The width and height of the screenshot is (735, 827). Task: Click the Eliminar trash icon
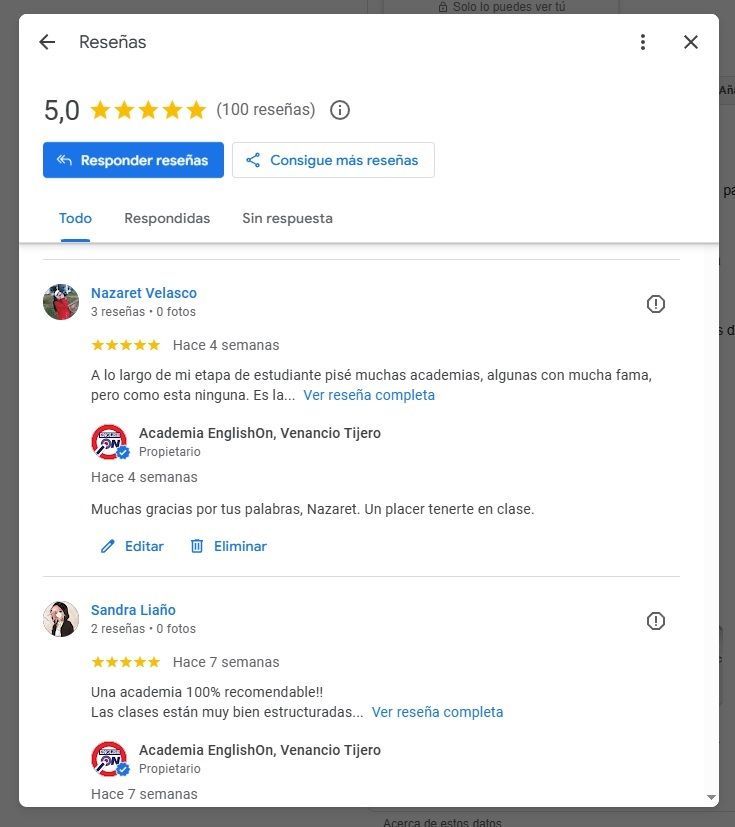point(196,546)
